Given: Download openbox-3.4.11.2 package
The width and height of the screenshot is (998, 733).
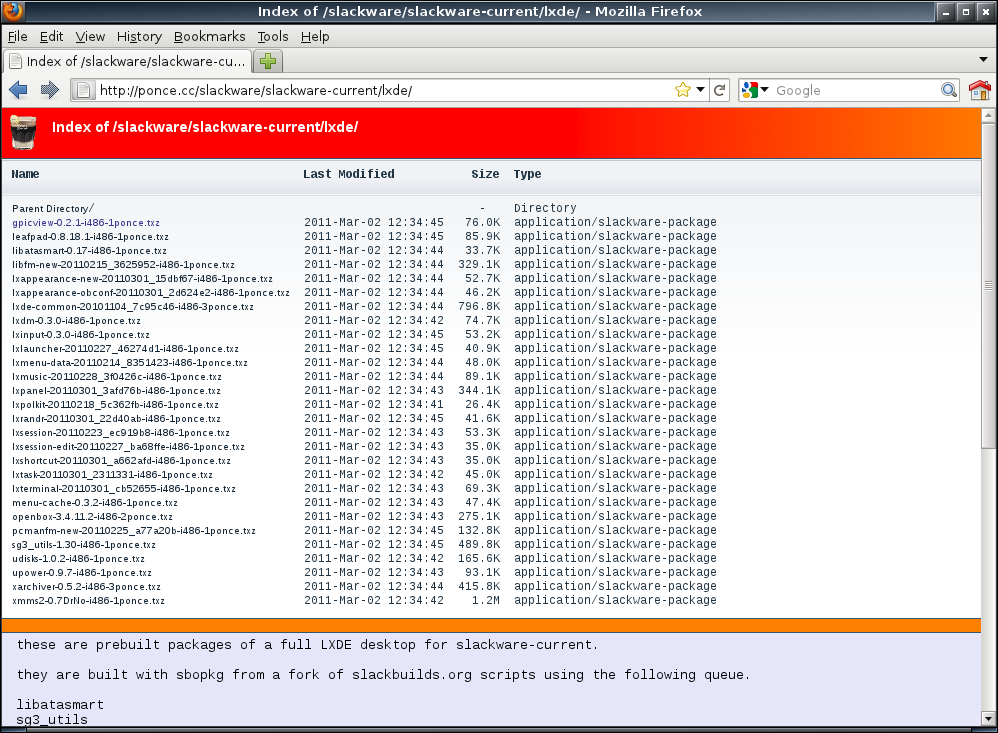Looking at the screenshot, I should tap(92, 517).
